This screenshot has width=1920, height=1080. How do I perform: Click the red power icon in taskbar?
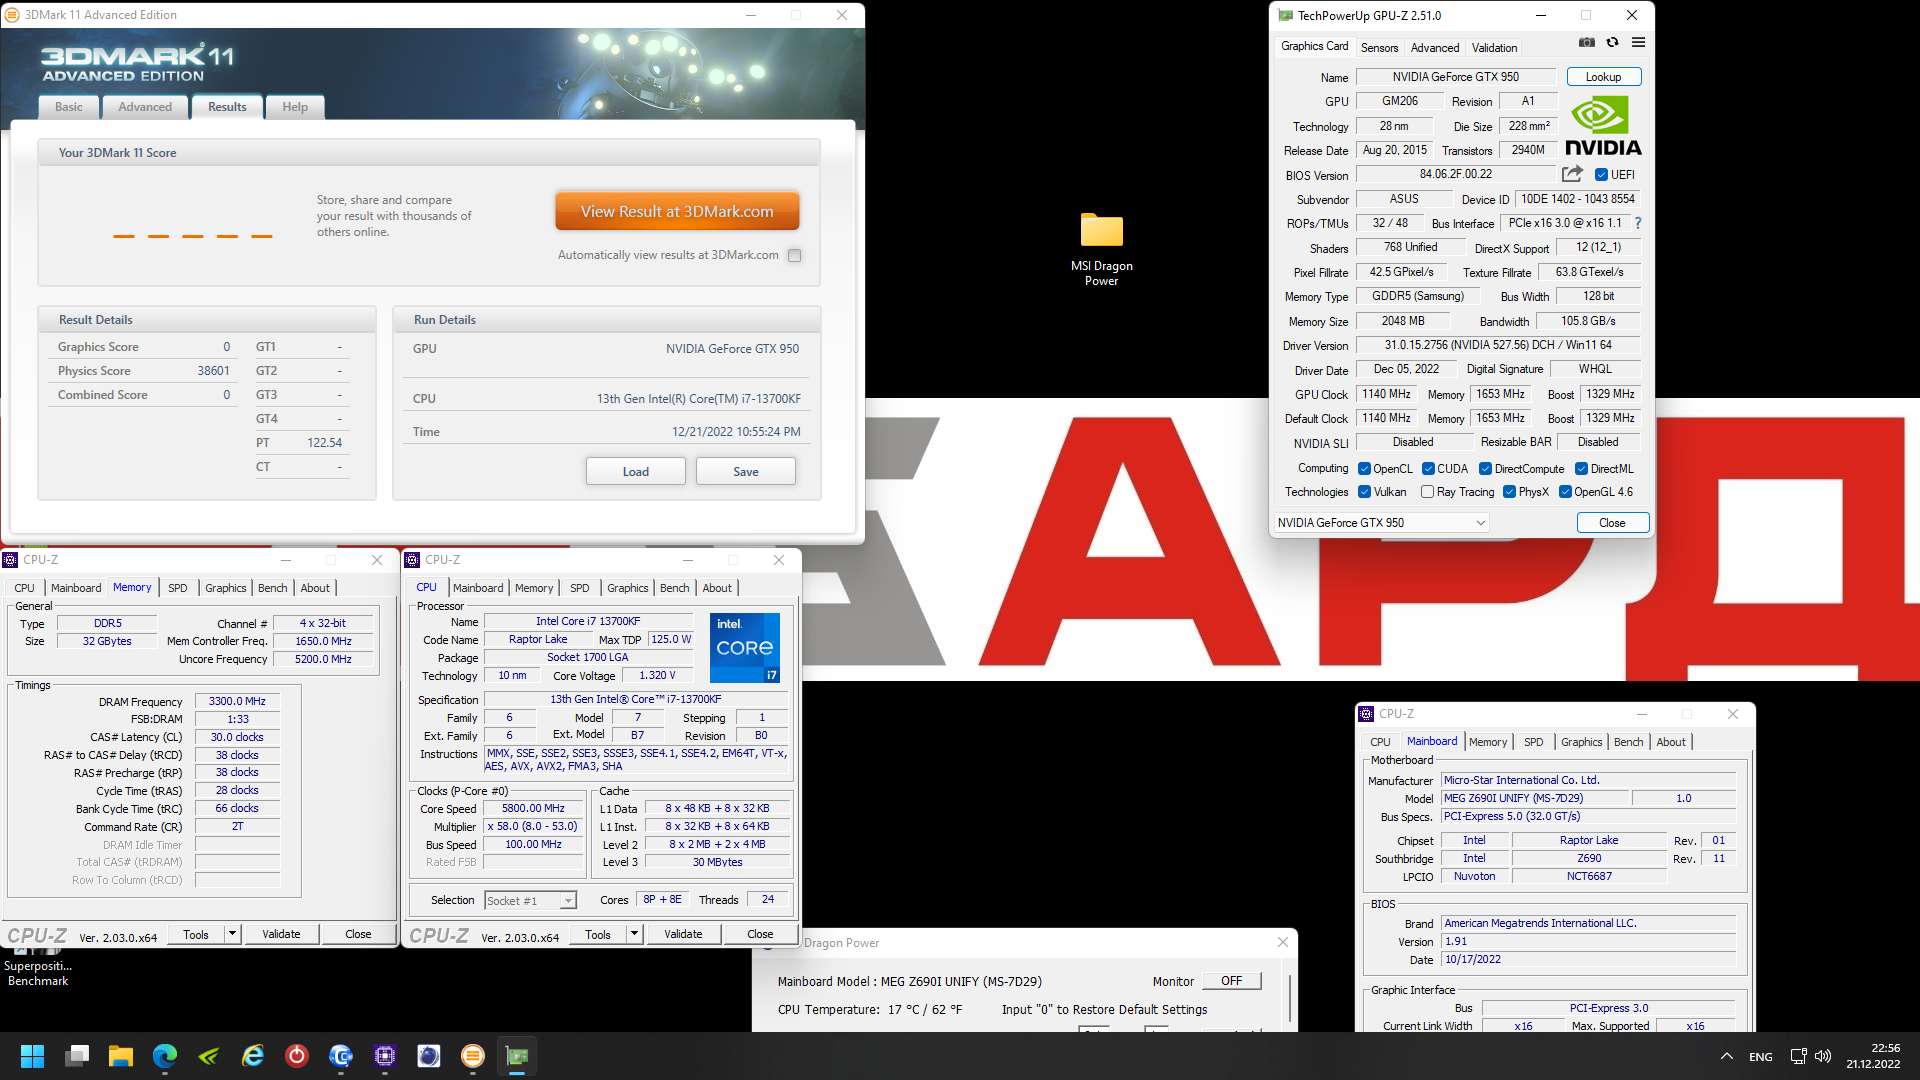point(297,1056)
